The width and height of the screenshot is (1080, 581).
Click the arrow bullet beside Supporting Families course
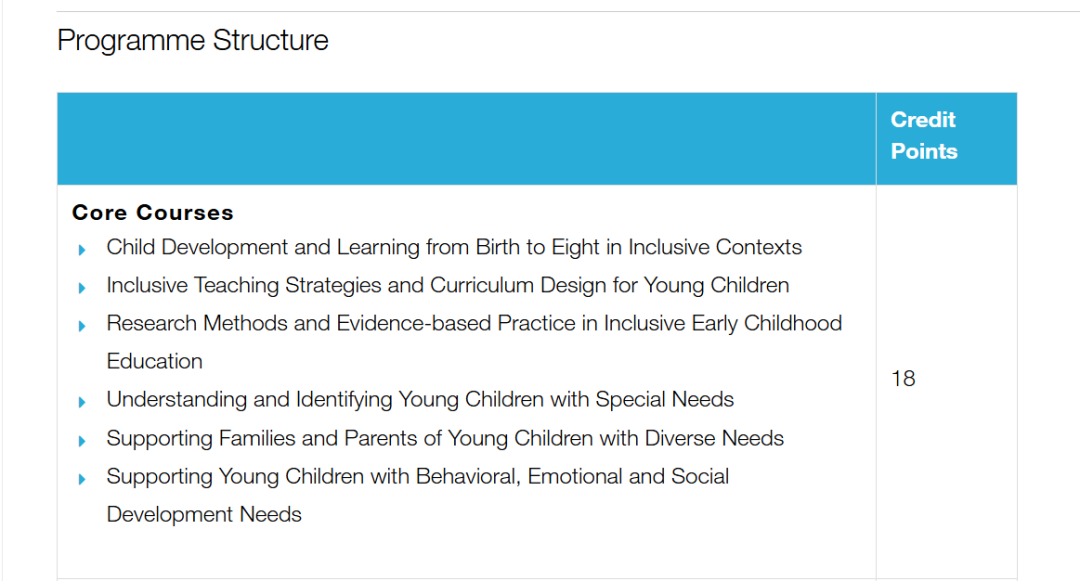tap(82, 440)
